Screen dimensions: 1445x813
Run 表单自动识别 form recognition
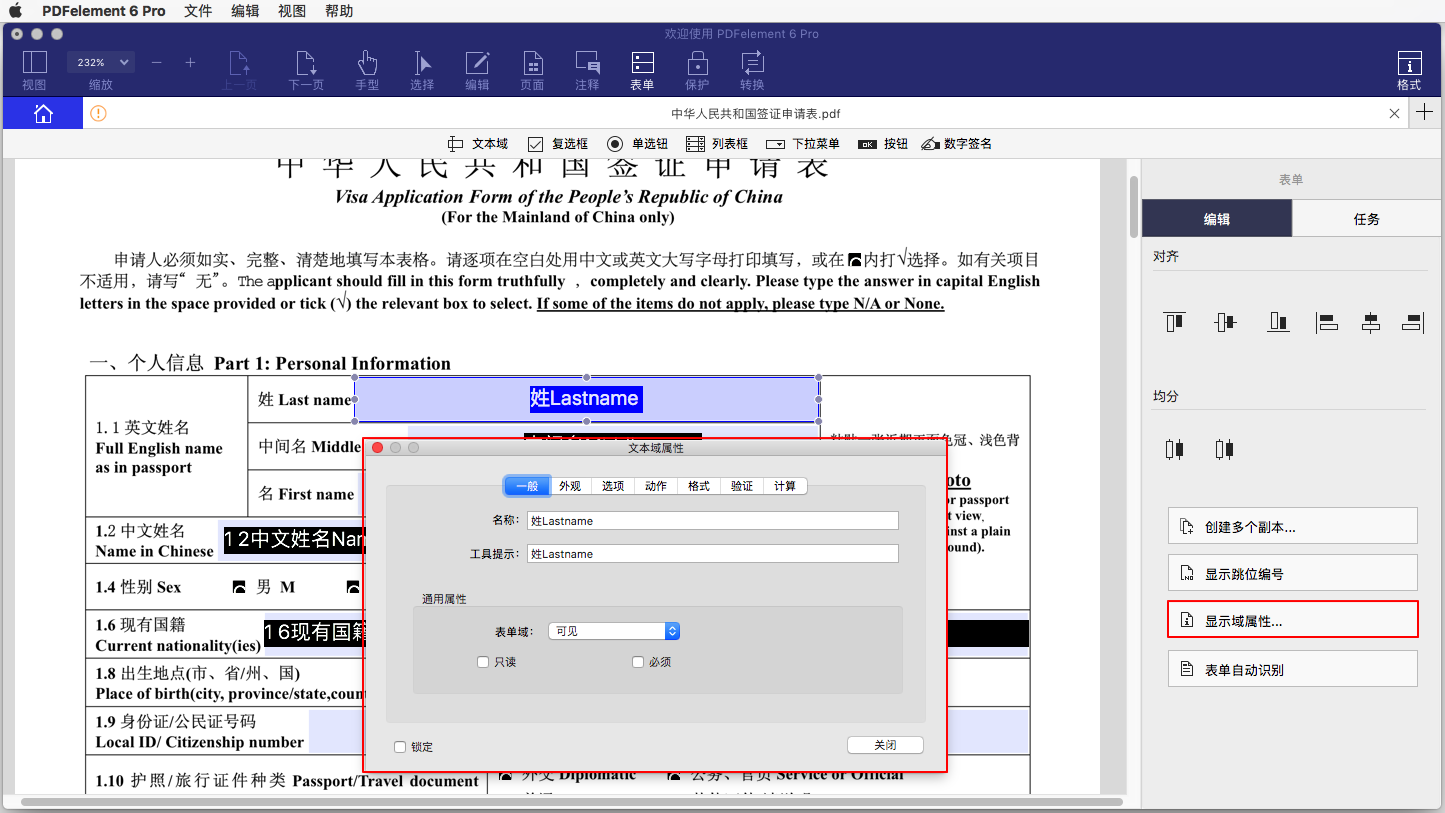coord(1292,668)
